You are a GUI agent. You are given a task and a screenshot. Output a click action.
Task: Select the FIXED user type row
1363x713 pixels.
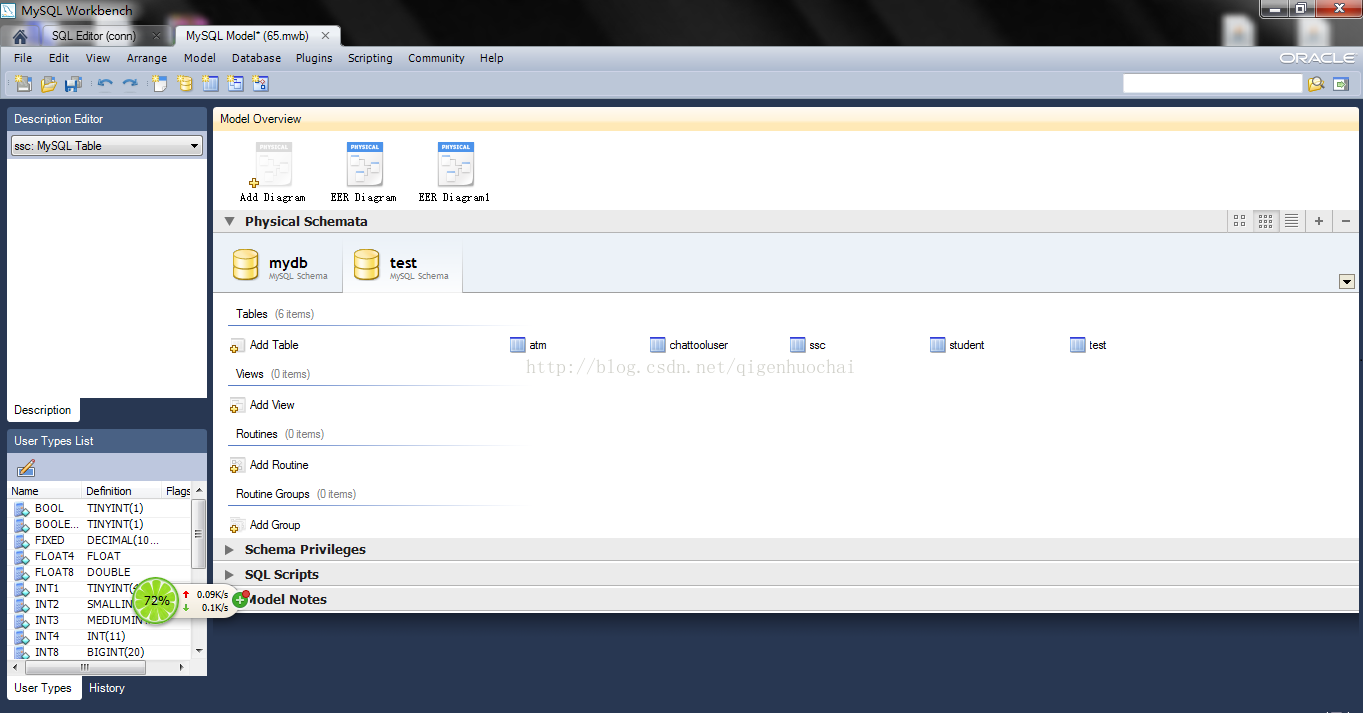(99, 540)
